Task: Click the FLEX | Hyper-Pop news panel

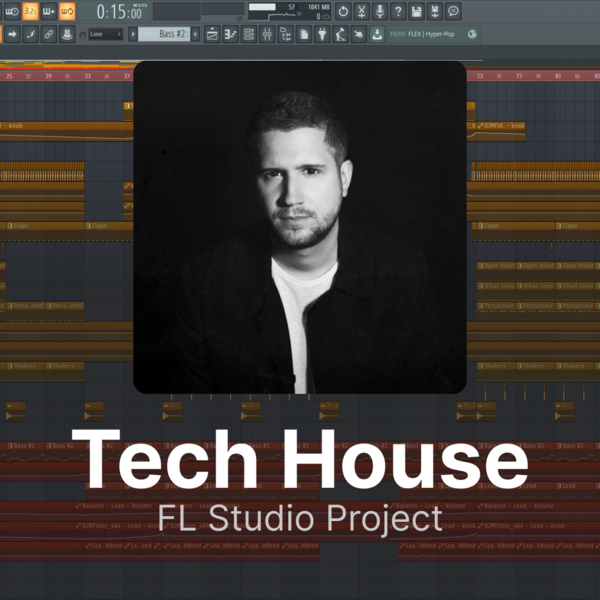Action: click(433, 34)
